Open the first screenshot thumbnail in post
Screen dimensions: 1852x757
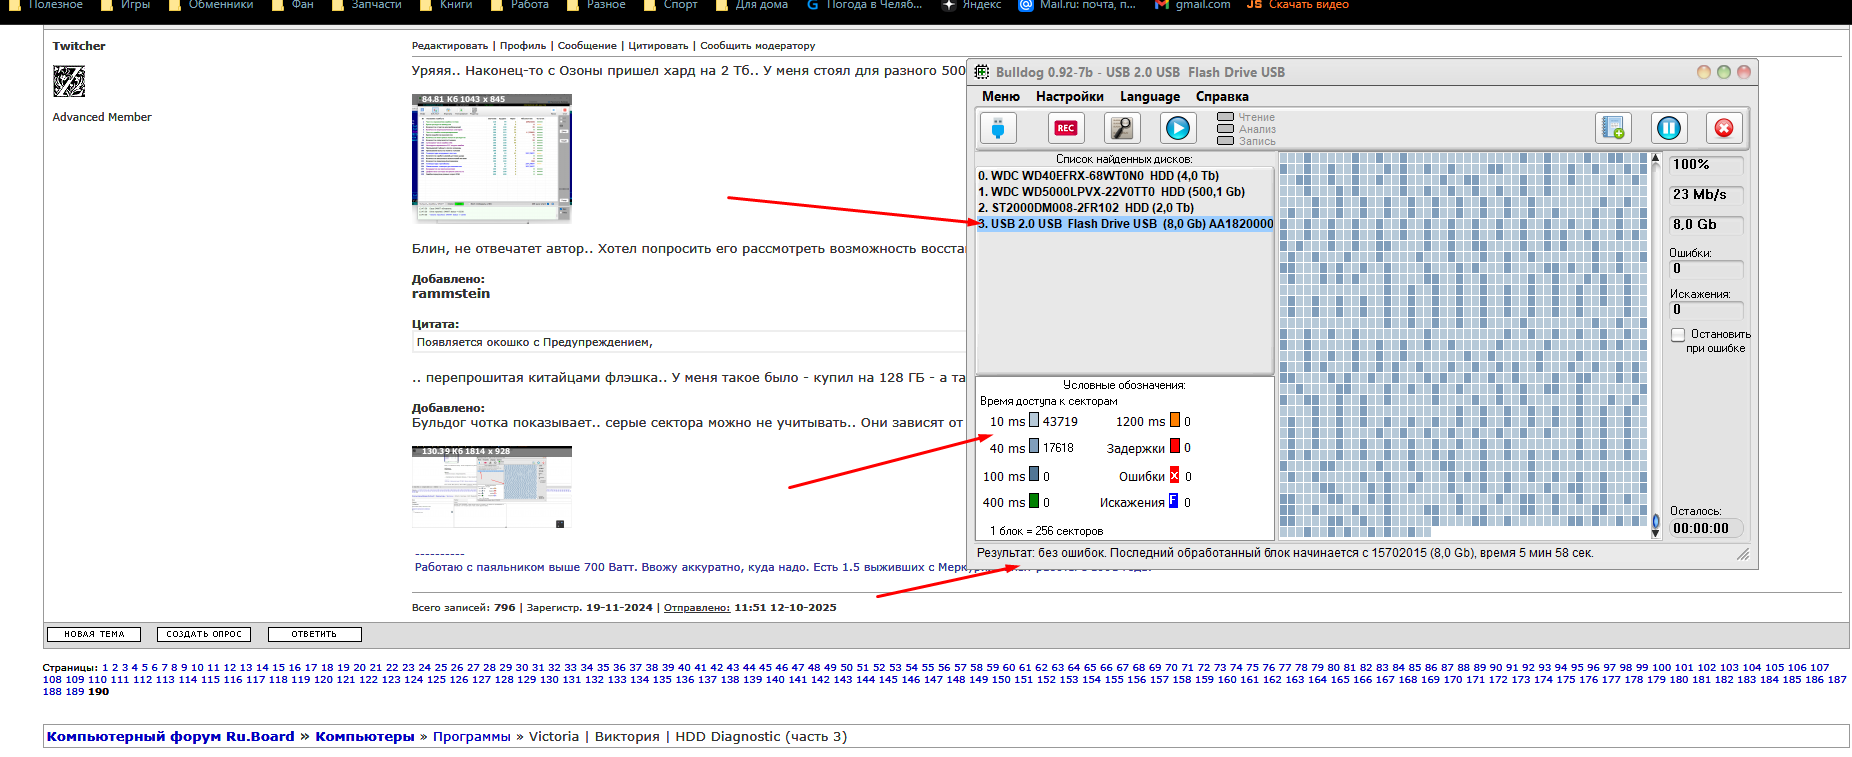(491, 158)
